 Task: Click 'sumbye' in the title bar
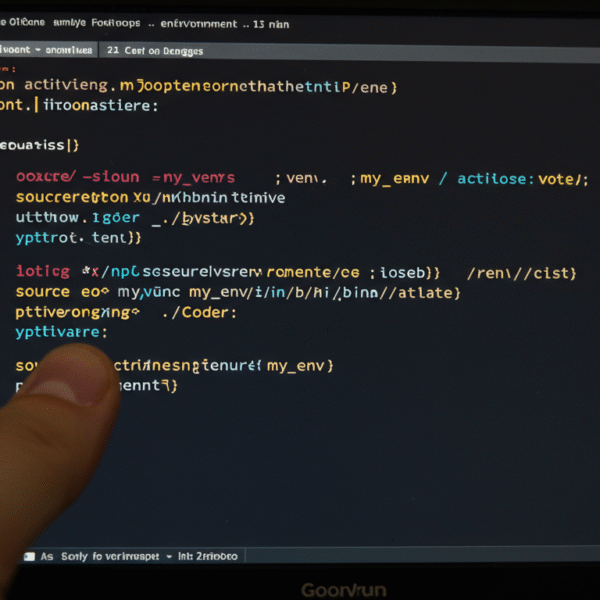[x=66, y=23]
